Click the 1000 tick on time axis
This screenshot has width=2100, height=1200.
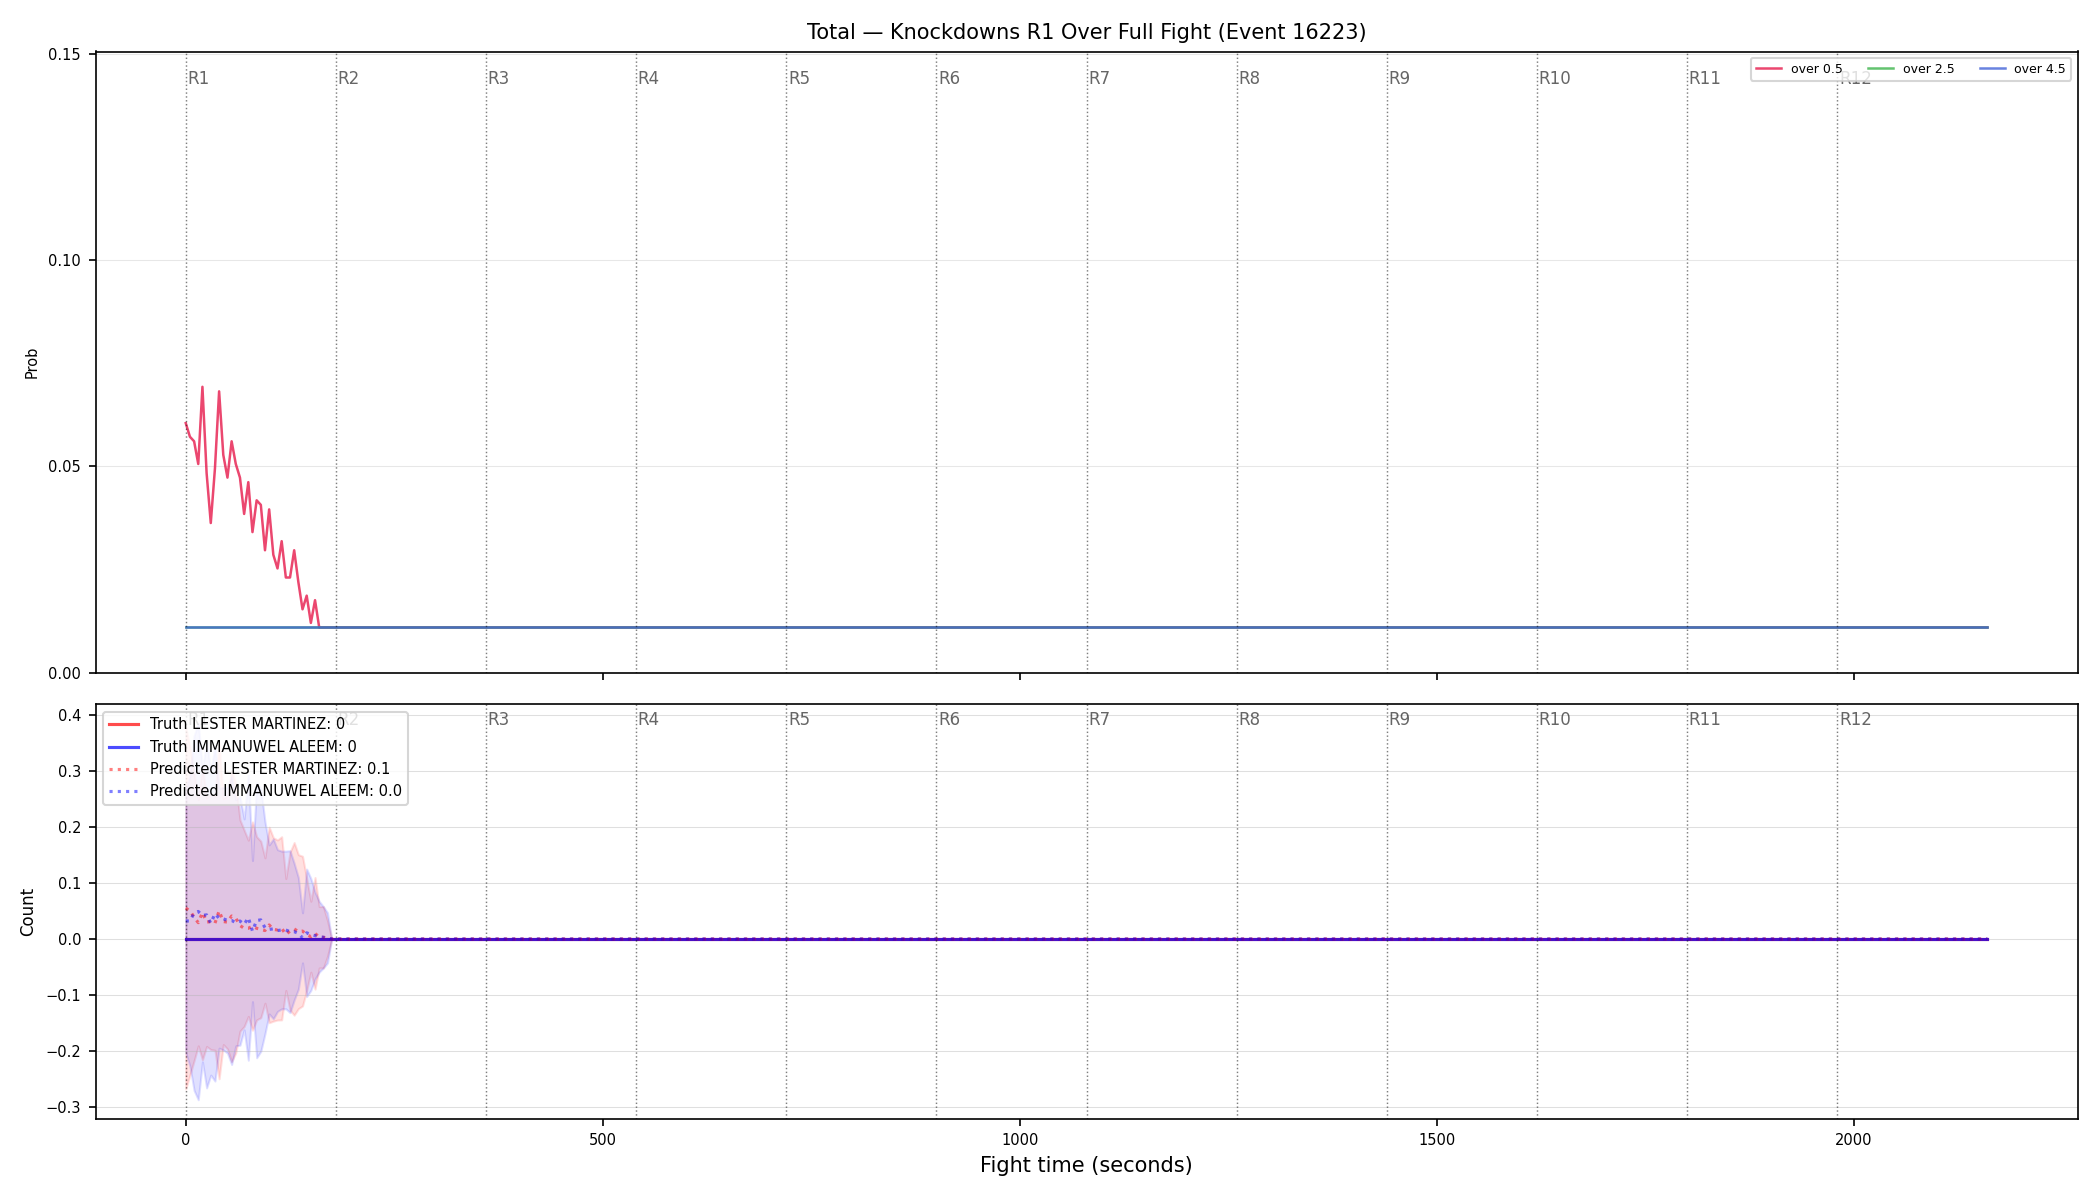(1019, 1139)
